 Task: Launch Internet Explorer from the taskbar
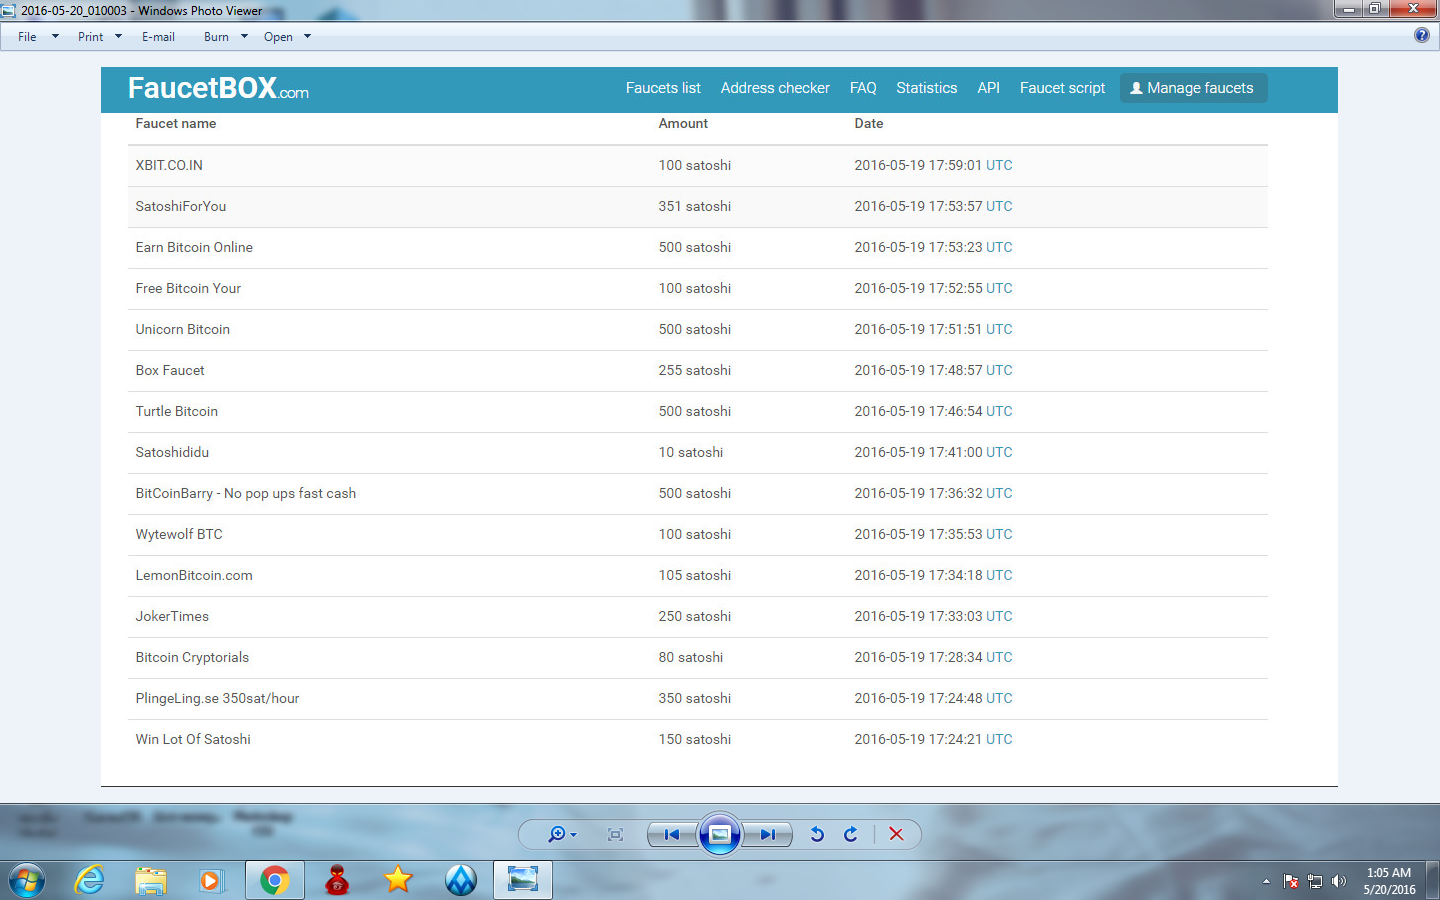pyautogui.click(x=90, y=880)
